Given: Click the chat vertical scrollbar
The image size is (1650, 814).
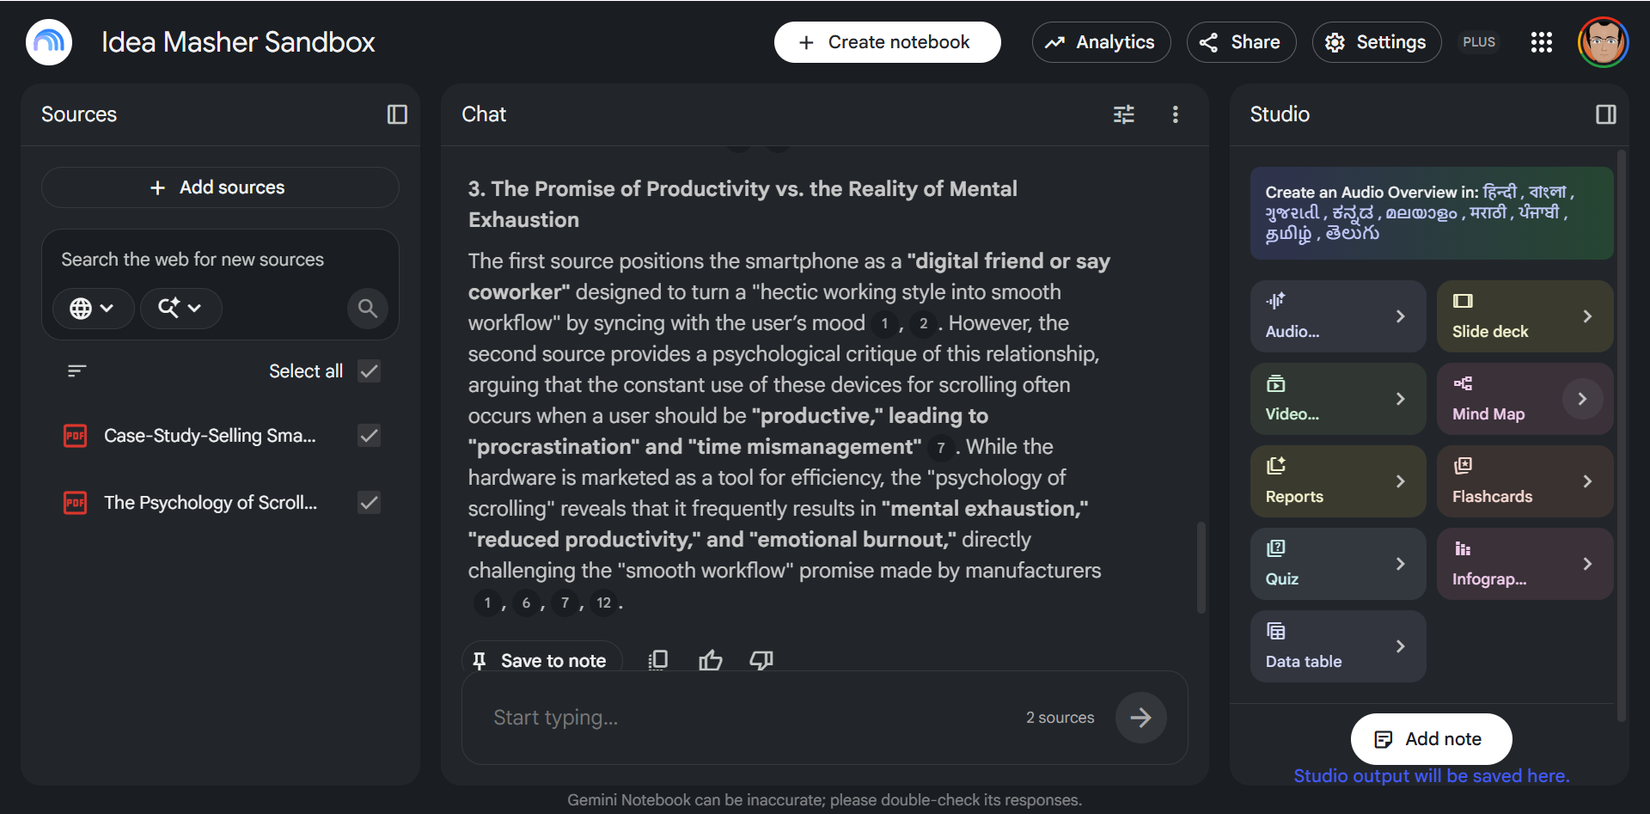Looking at the screenshot, I should point(1201,567).
